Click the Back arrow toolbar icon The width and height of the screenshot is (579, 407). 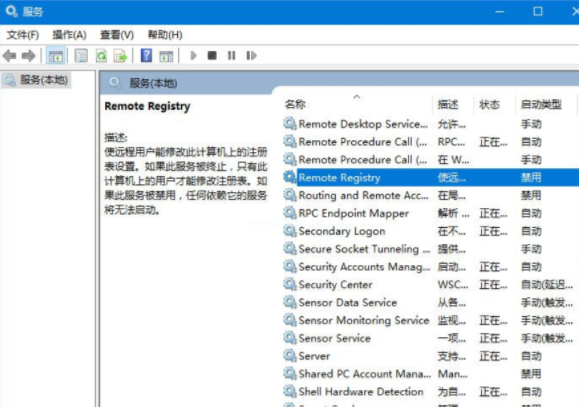10,56
